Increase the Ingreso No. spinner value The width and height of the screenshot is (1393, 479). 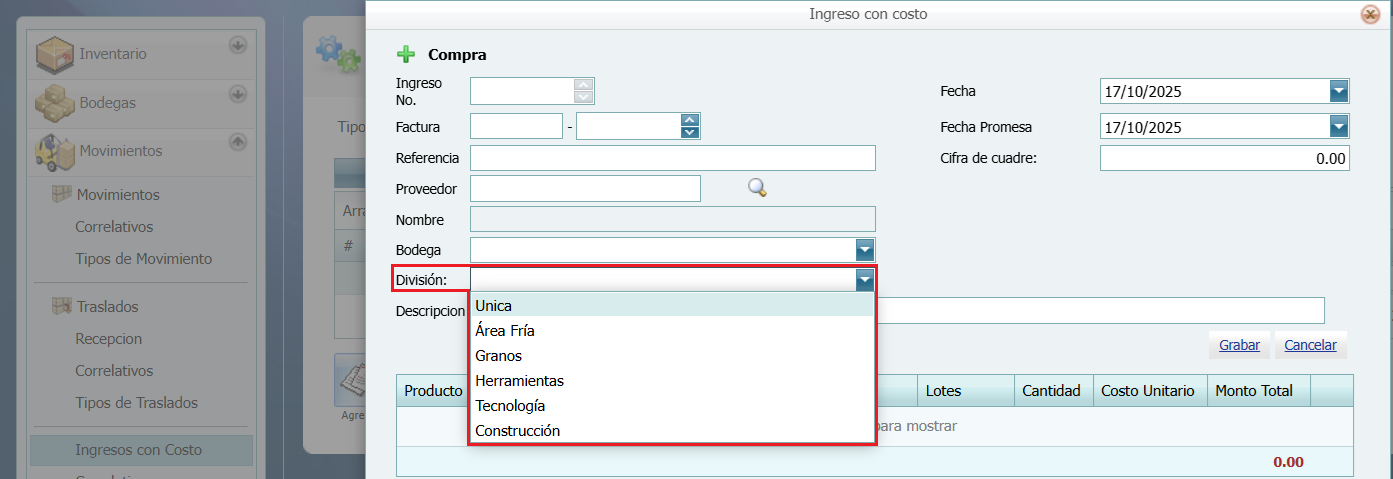point(584,86)
